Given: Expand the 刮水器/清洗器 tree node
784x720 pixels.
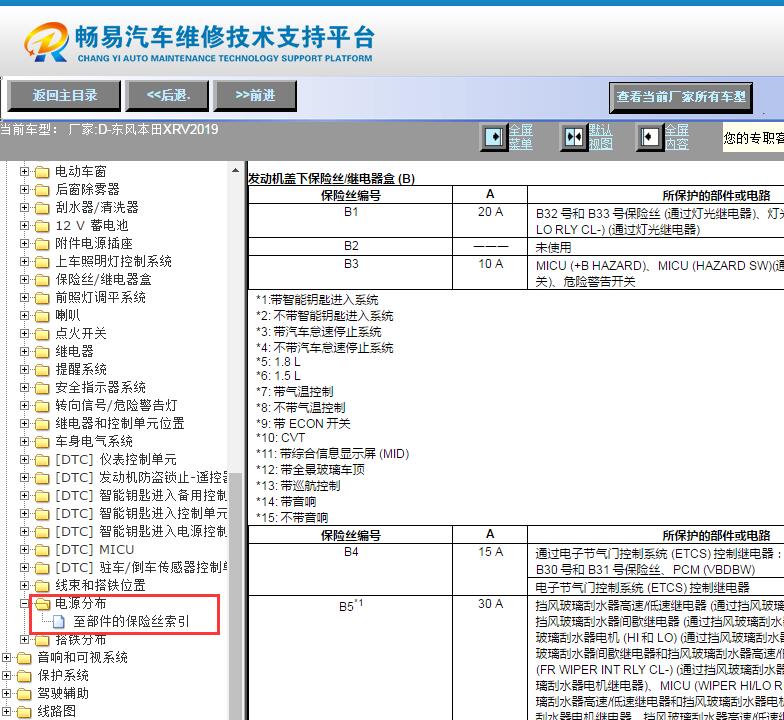Looking at the screenshot, I should [24, 208].
